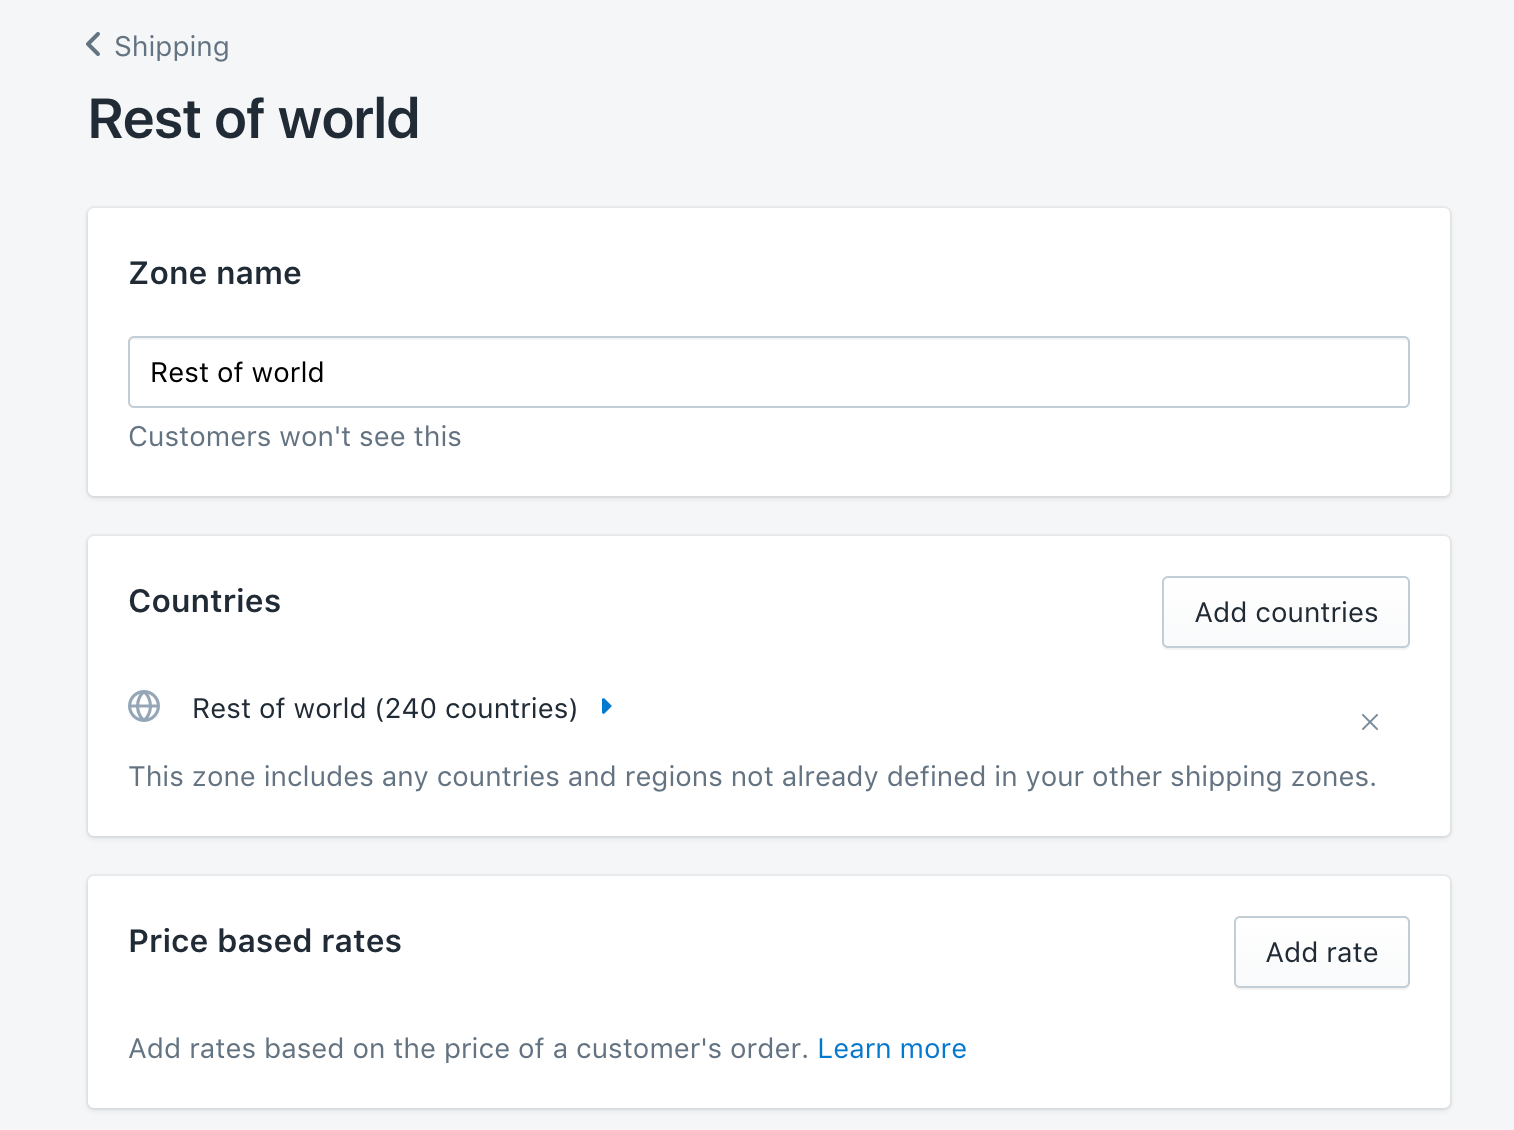Open the Learn more link
Viewport: 1514px width, 1130px height.
point(891,1048)
